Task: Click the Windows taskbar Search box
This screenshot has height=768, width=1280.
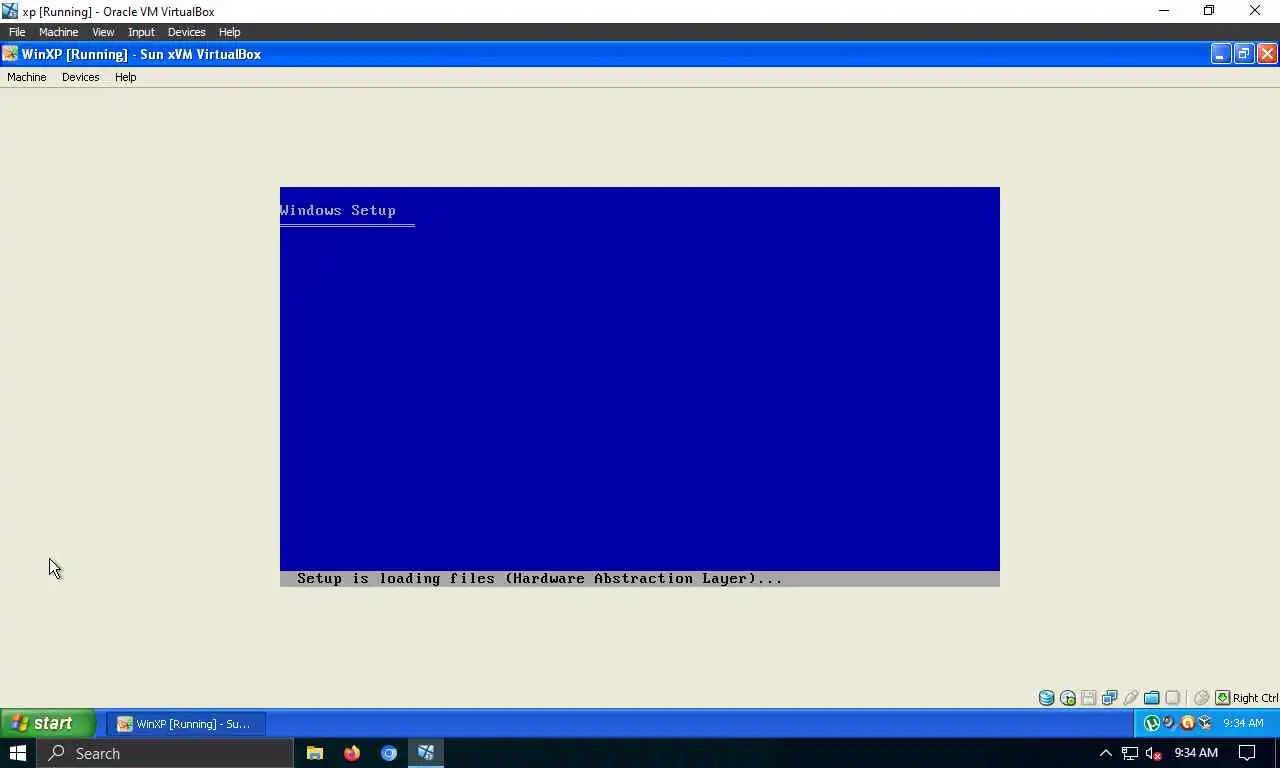Action: [x=165, y=753]
